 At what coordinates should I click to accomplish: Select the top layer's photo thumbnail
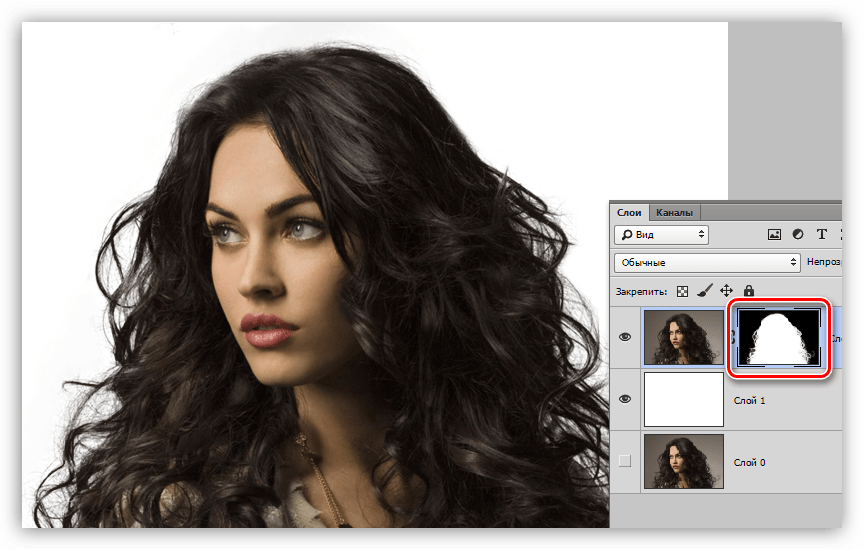(x=684, y=337)
